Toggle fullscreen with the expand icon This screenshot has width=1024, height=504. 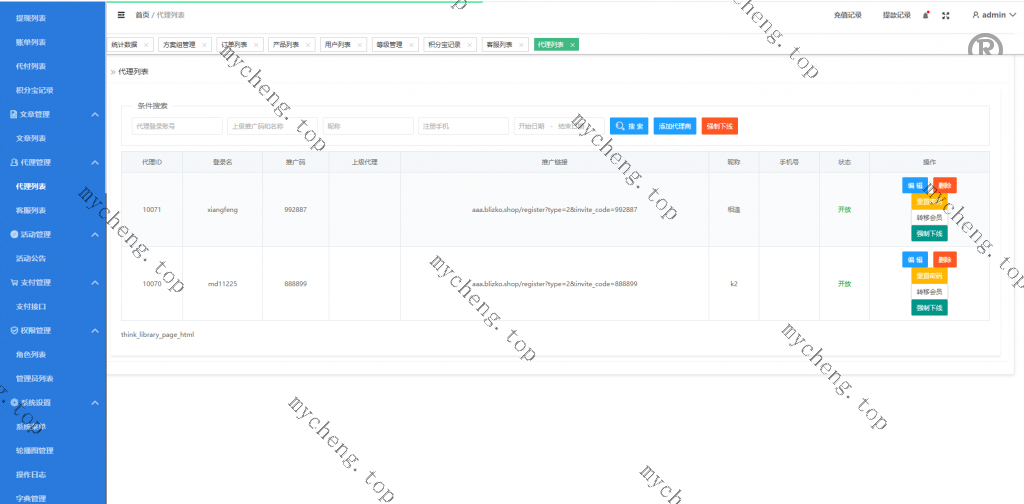click(945, 15)
